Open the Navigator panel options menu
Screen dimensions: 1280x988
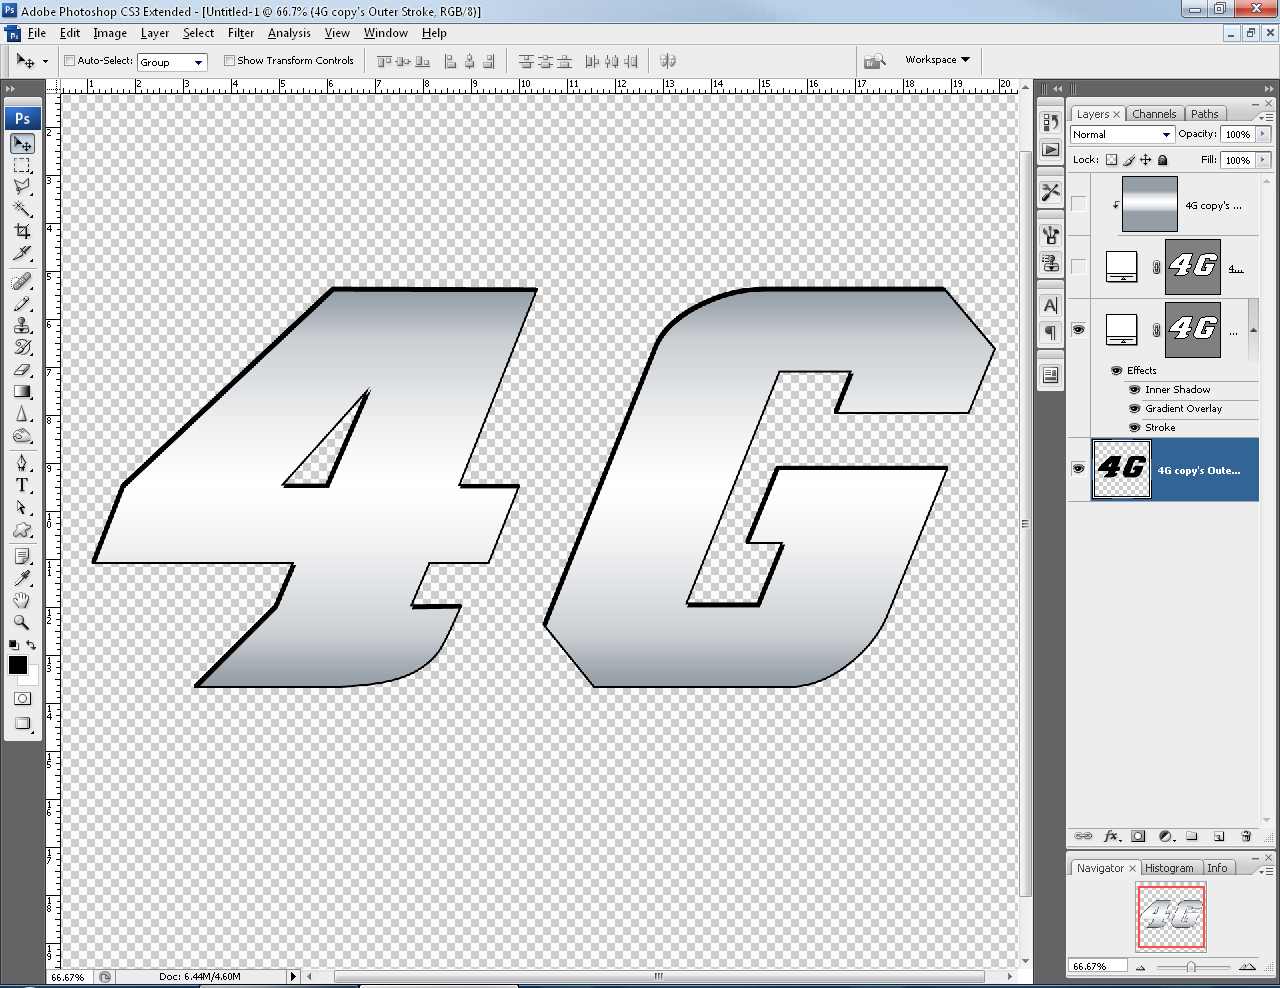click(1264, 871)
